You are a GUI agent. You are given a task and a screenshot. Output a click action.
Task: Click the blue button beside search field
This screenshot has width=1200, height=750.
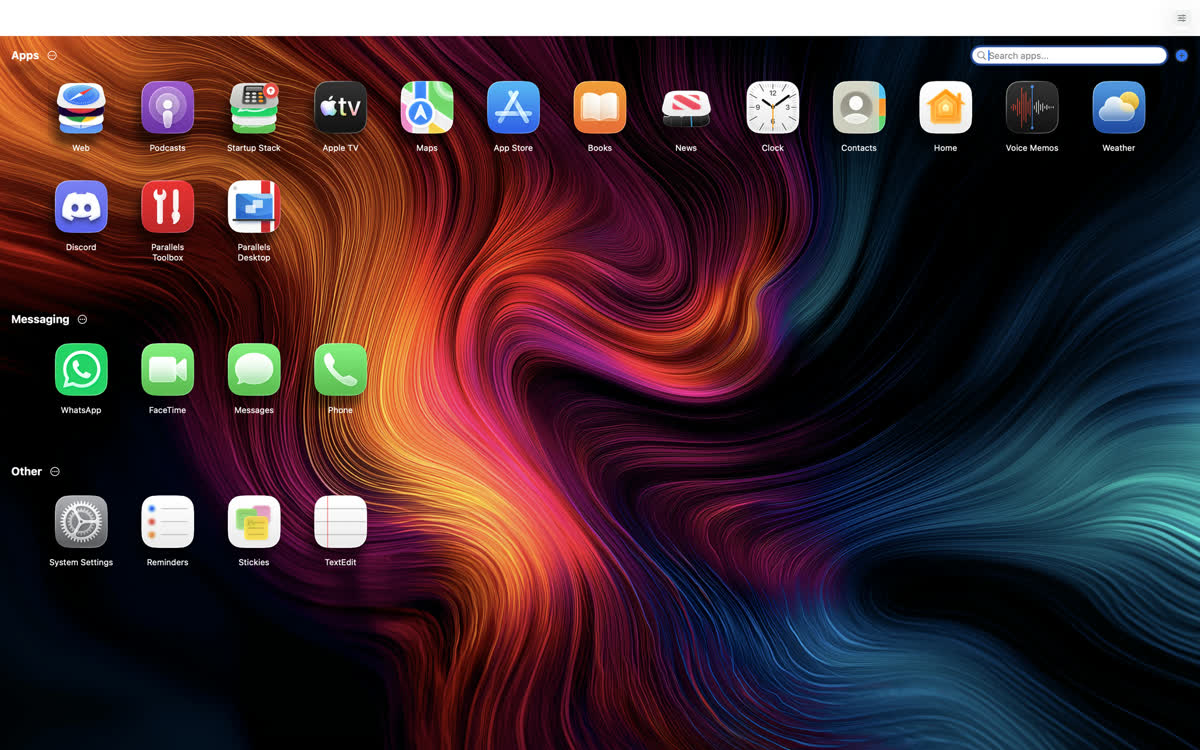[x=1181, y=56]
